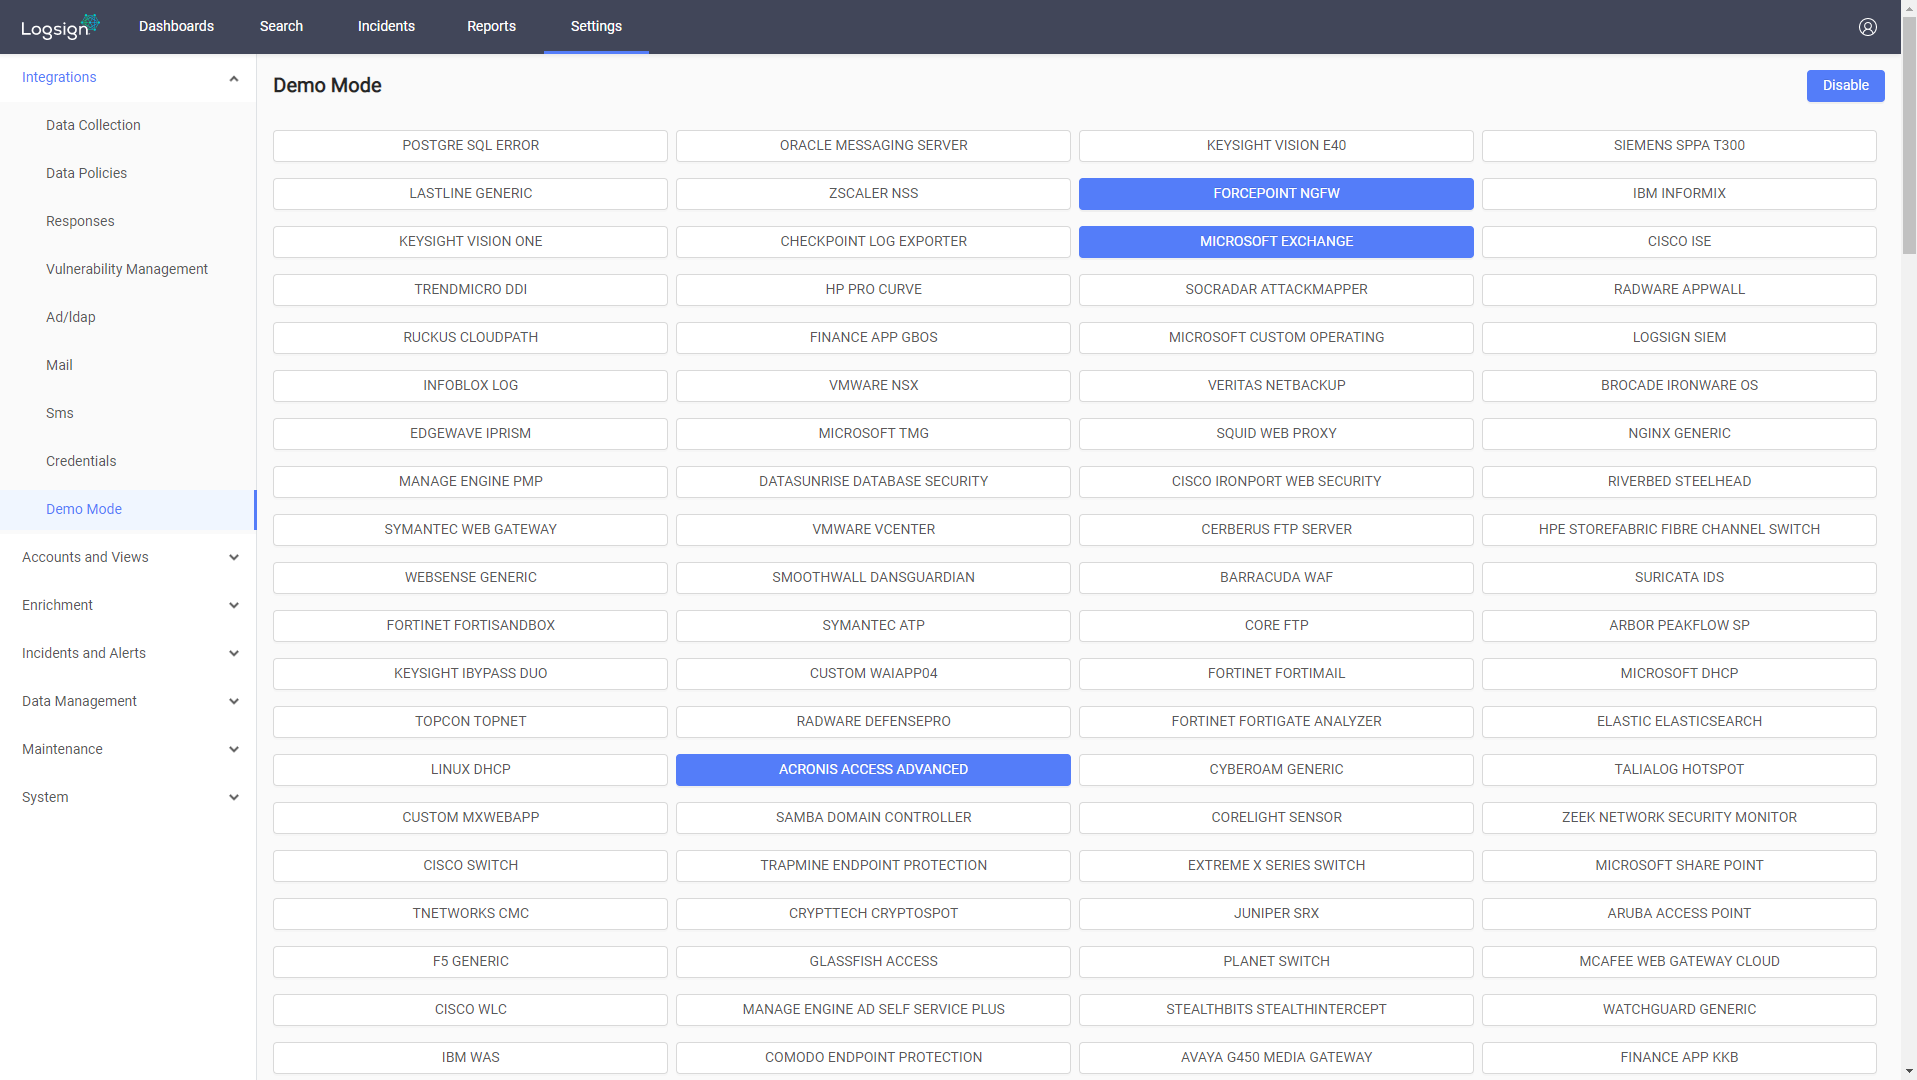Select CISCO IRONPORT WEB SECURITY source
Viewport: 1917px width, 1080px height.
coord(1276,482)
